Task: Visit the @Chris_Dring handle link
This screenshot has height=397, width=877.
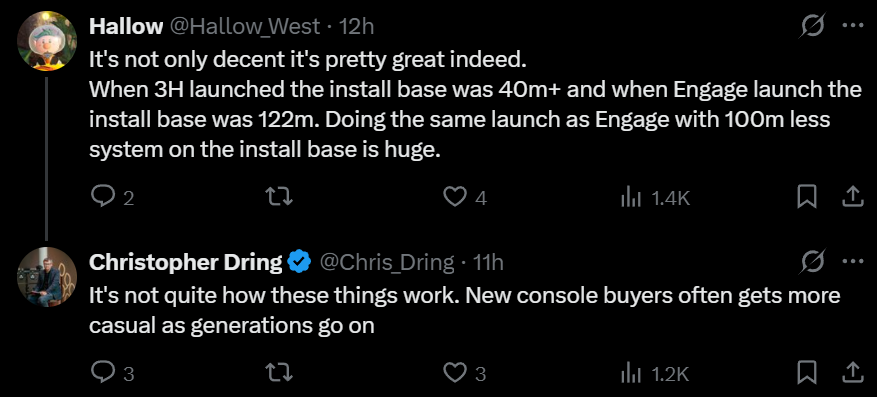Action: [x=386, y=261]
